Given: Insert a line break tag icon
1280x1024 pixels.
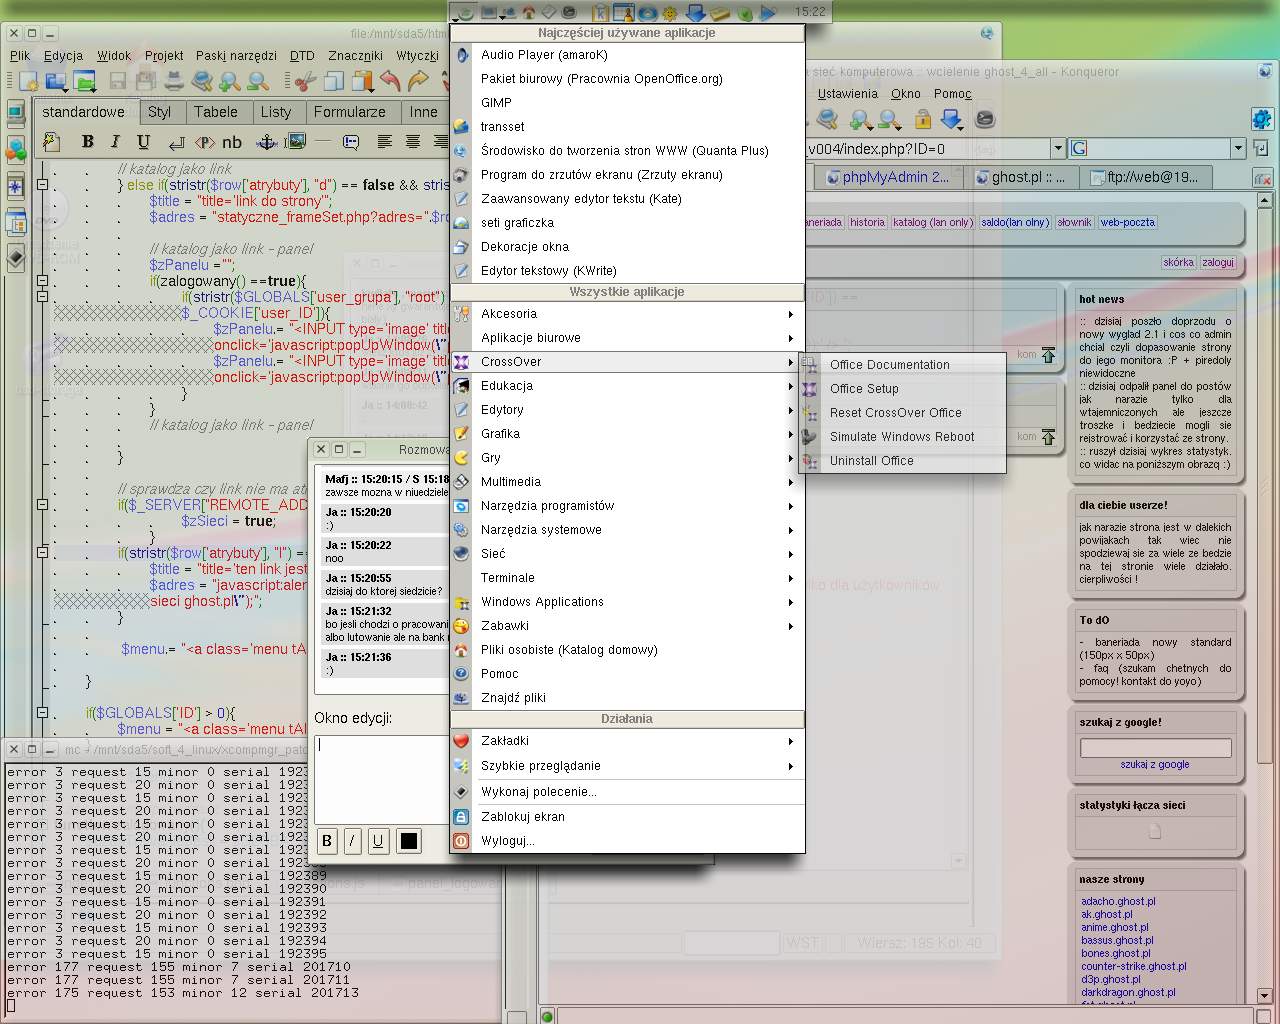Looking at the screenshot, I should coord(177,142).
